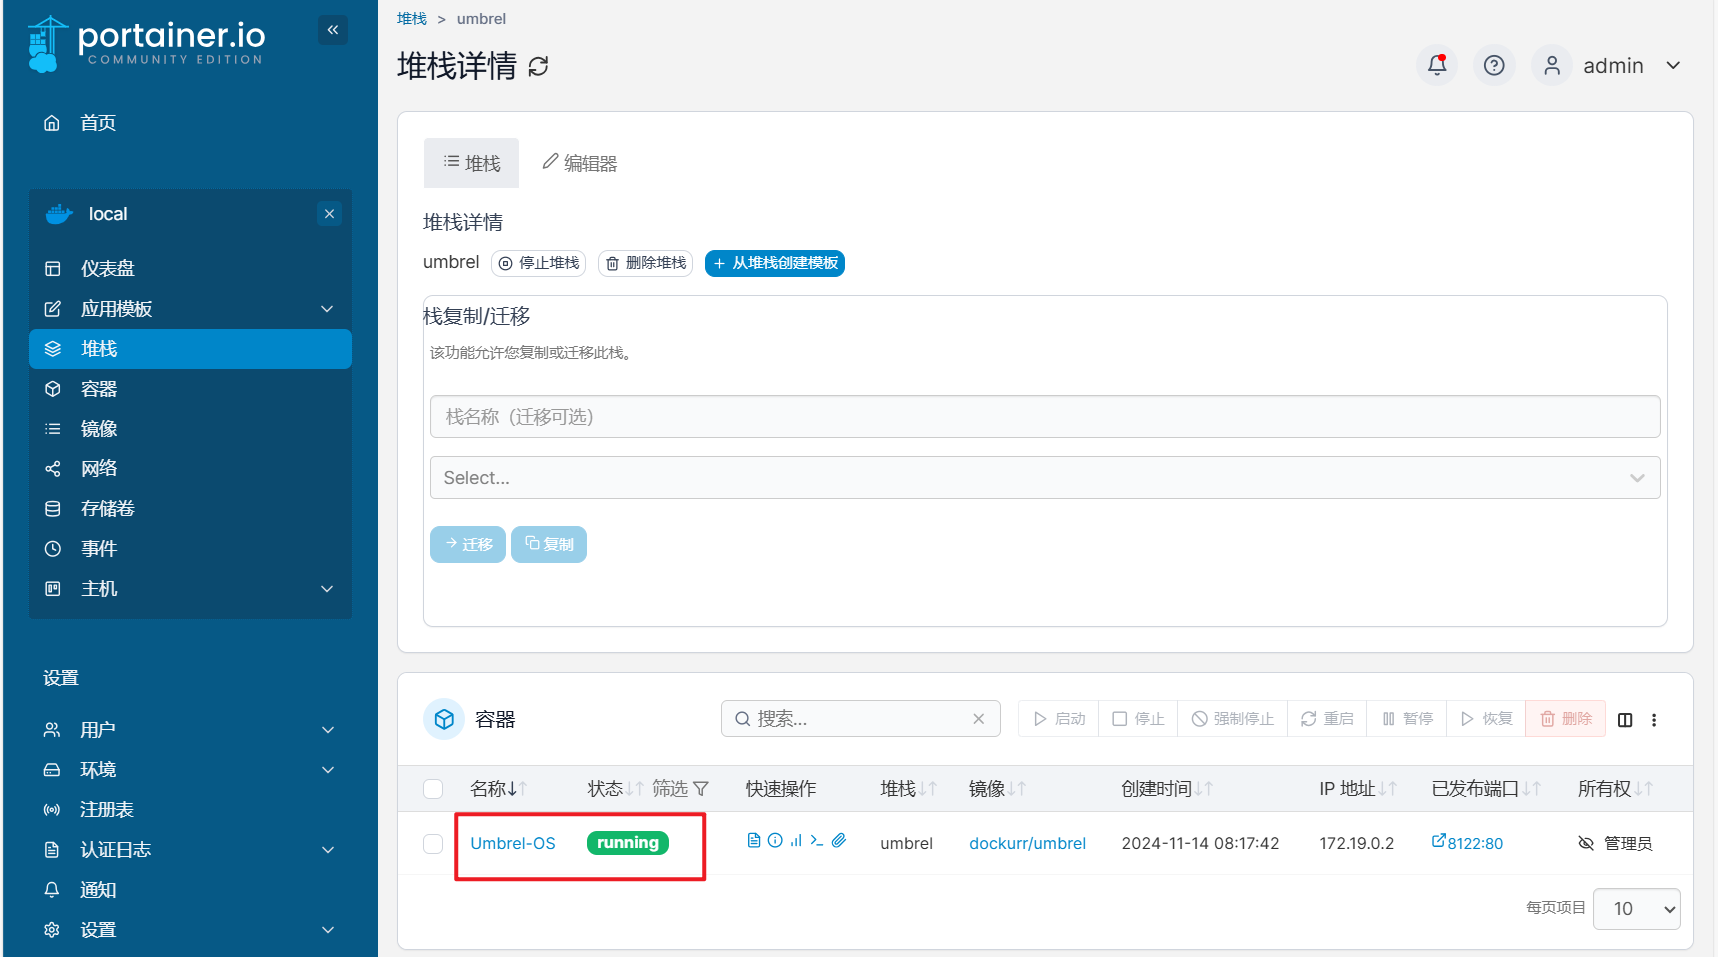Open stats chart icon for Umbrel-OS
Screen dimensions: 1718x957
pos(796,840)
